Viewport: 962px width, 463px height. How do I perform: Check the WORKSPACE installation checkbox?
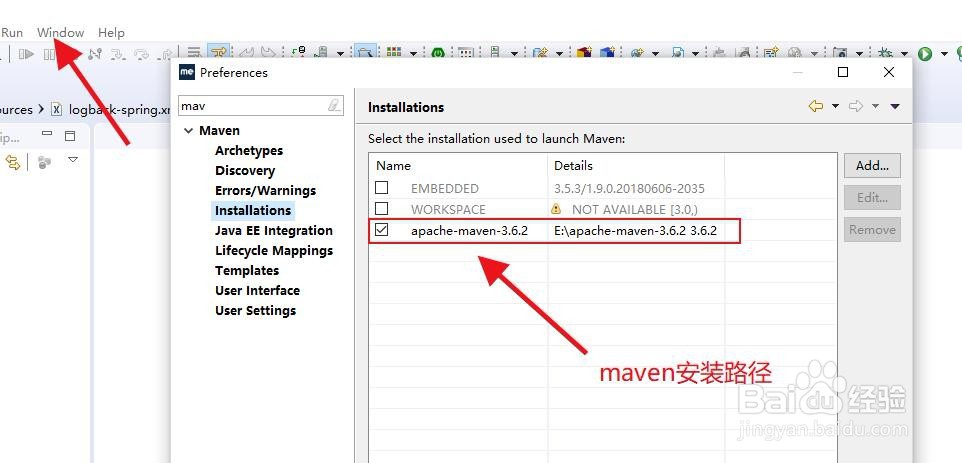tap(382, 209)
